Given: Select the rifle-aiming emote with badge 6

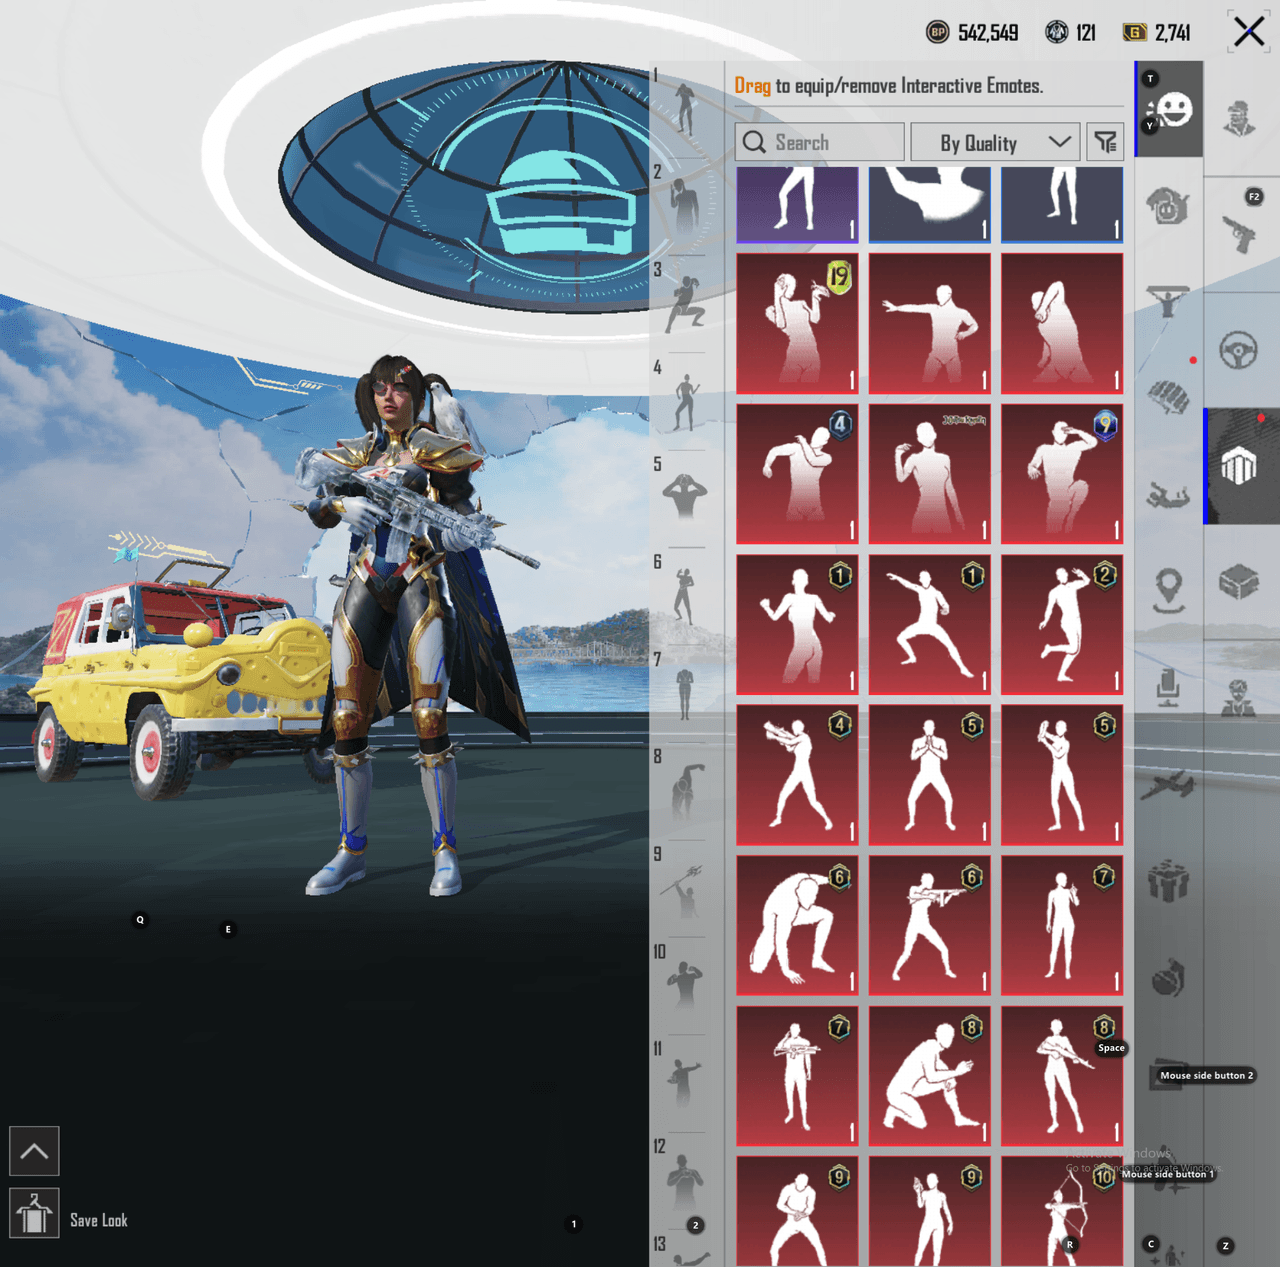Looking at the screenshot, I should (930, 925).
